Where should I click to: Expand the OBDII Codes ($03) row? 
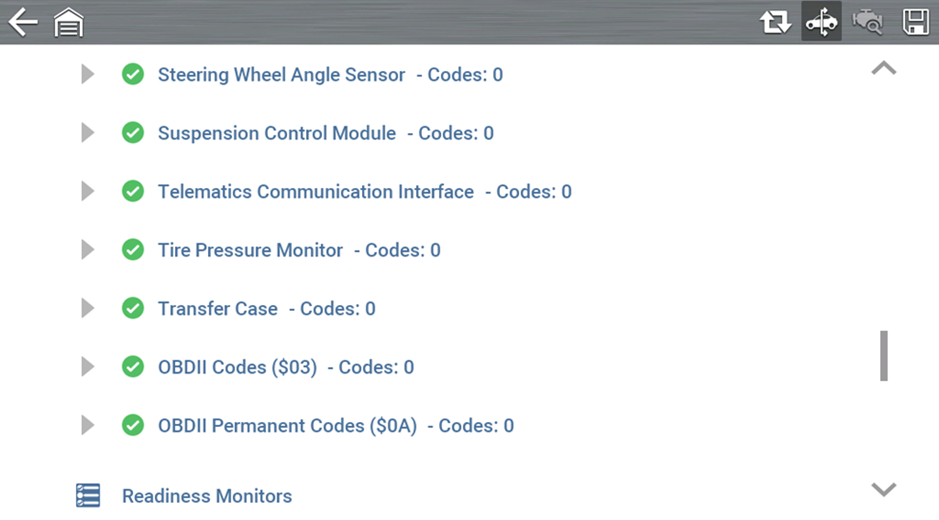click(x=87, y=367)
